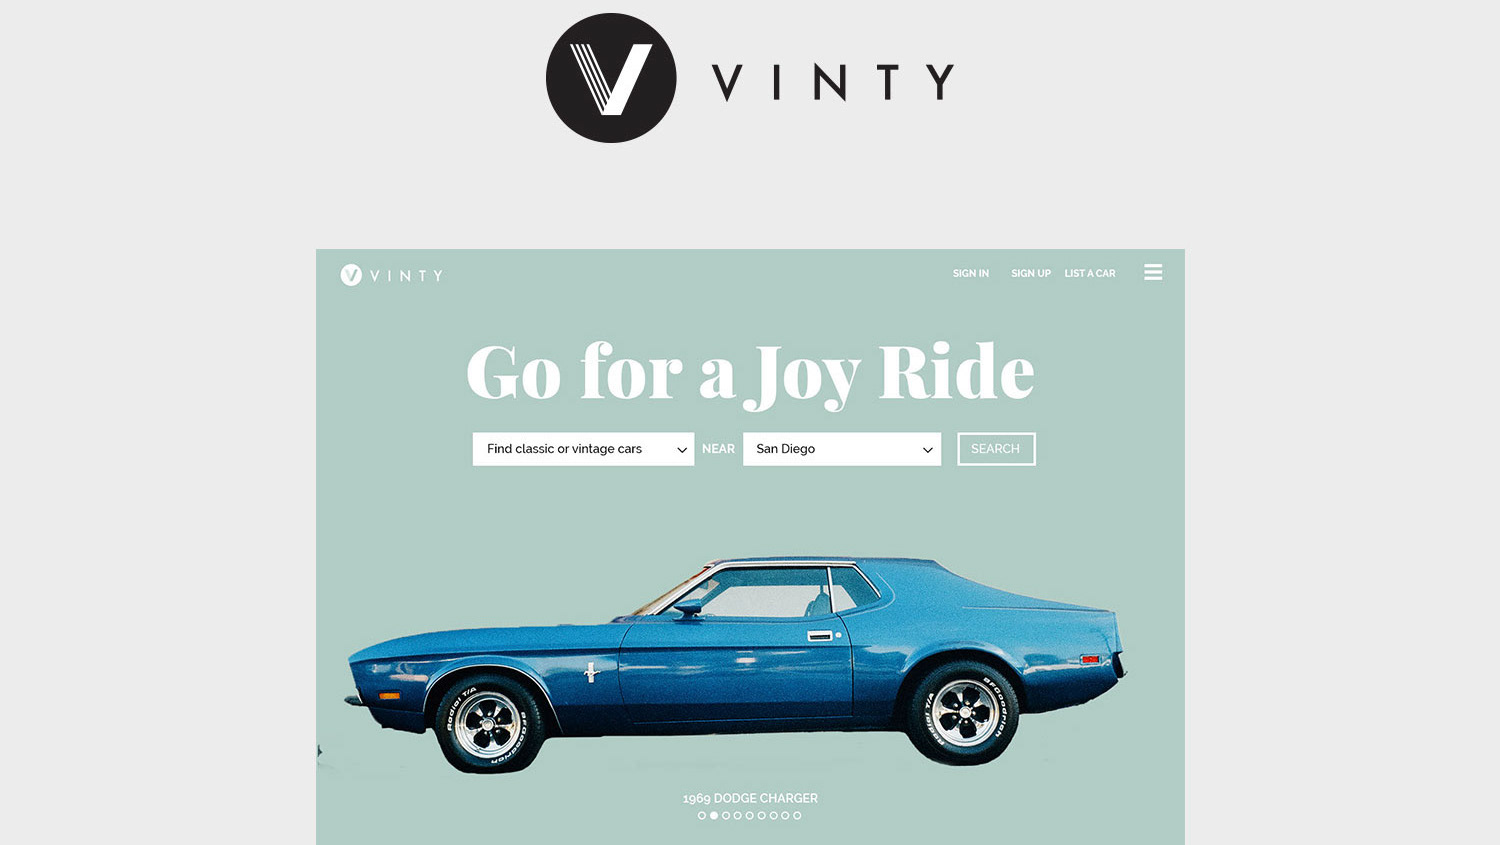Click the 1969 Dodge Charger caption
Screen dimensions: 1500x845
tap(750, 798)
